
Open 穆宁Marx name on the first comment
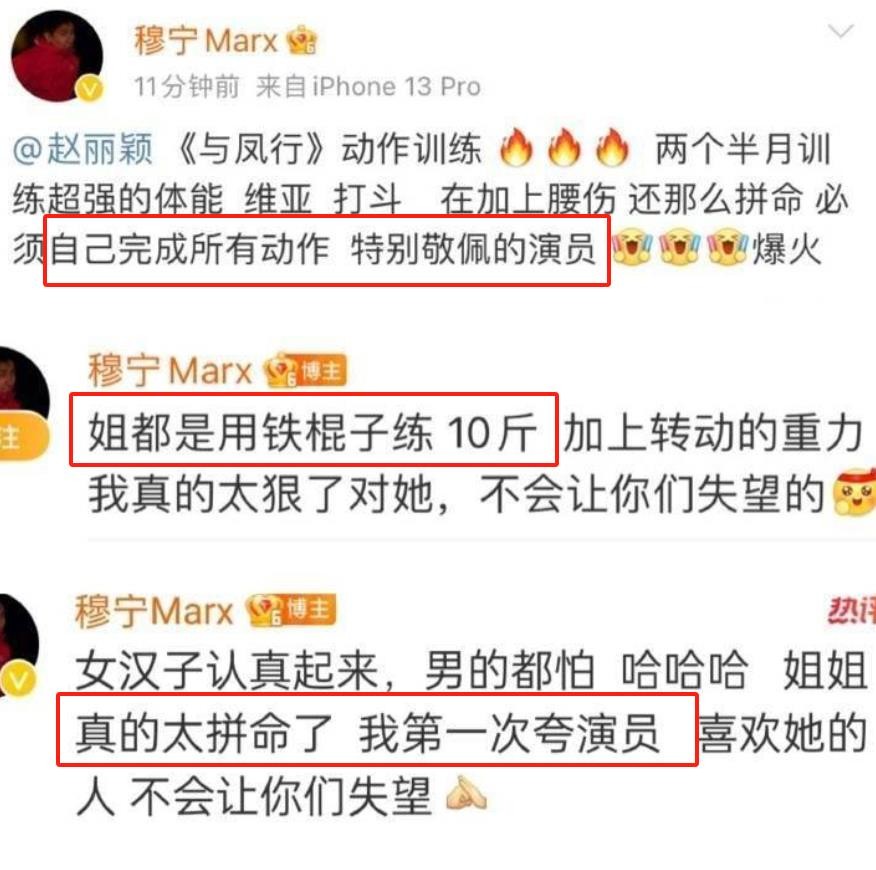click(x=170, y=370)
